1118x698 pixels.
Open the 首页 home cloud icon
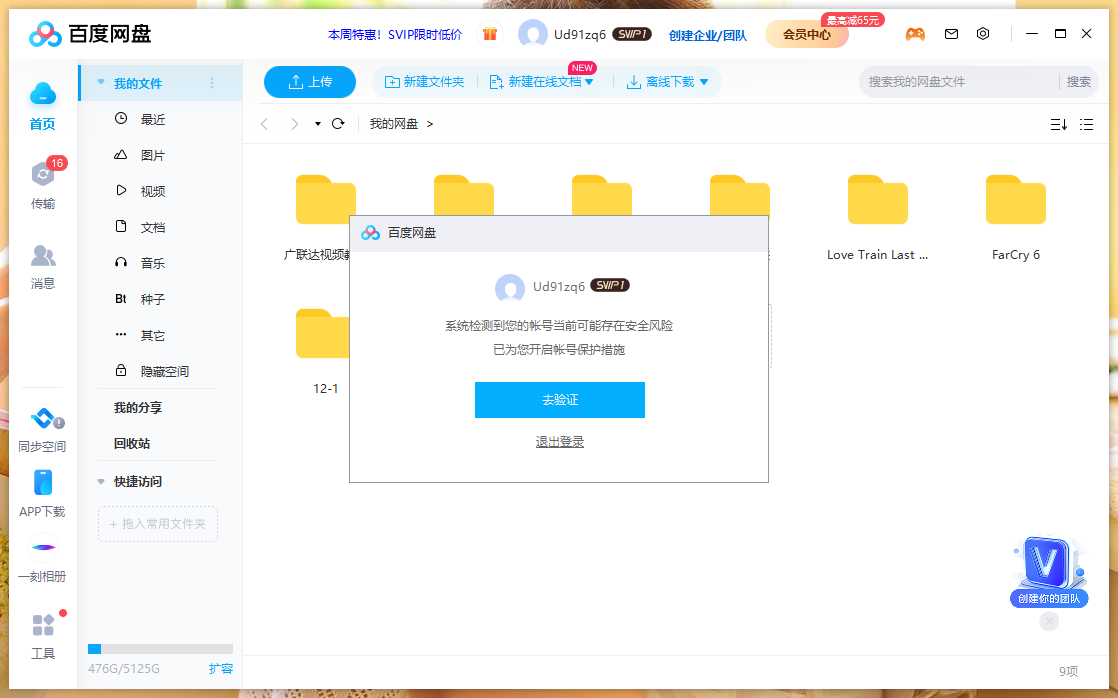[43, 93]
